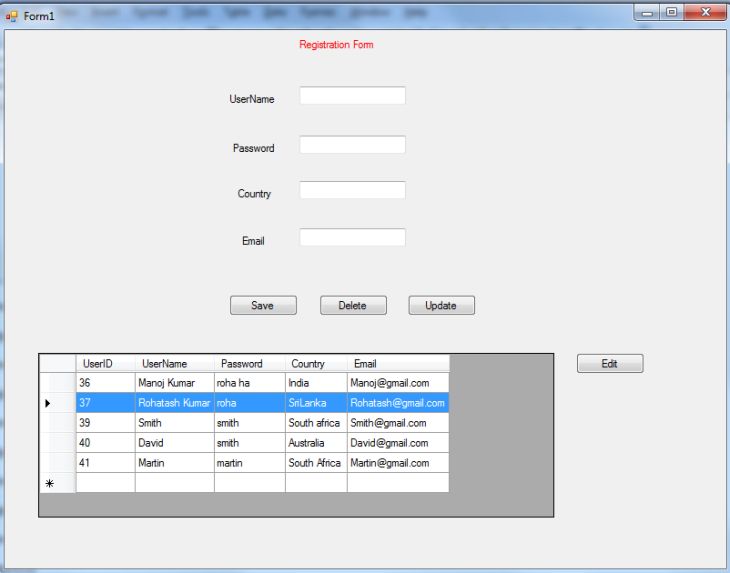This screenshot has height=573, width=730.
Task: Click the Delete button
Action: [353, 305]
